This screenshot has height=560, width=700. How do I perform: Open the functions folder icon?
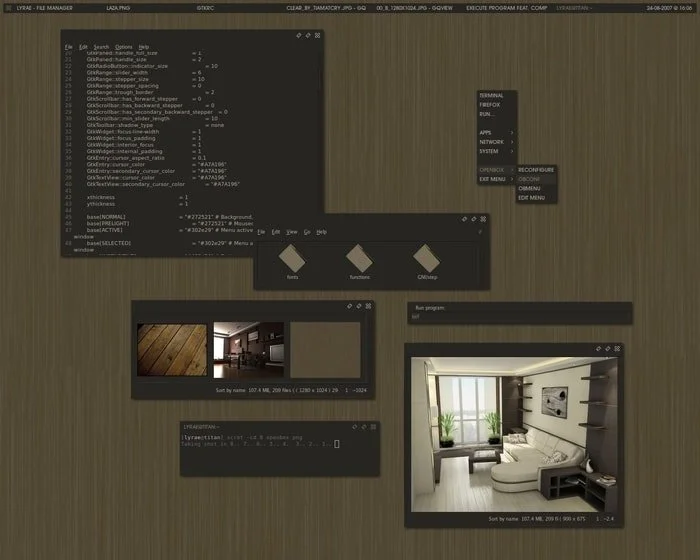point(359,258)
